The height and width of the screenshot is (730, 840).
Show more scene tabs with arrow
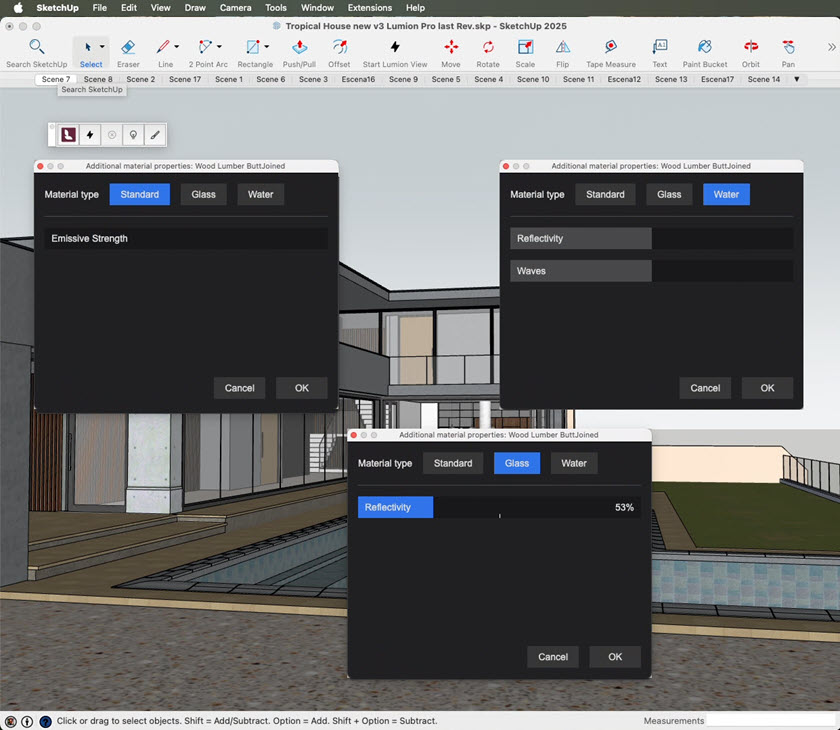(x=797, y=79)
